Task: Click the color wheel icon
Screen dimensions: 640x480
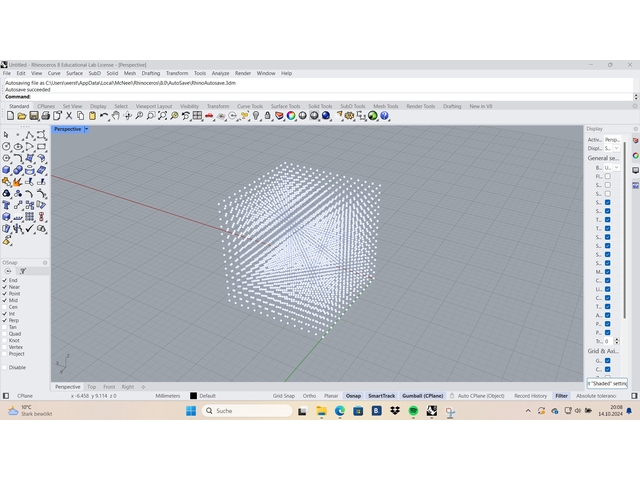Action: point(291,116)
